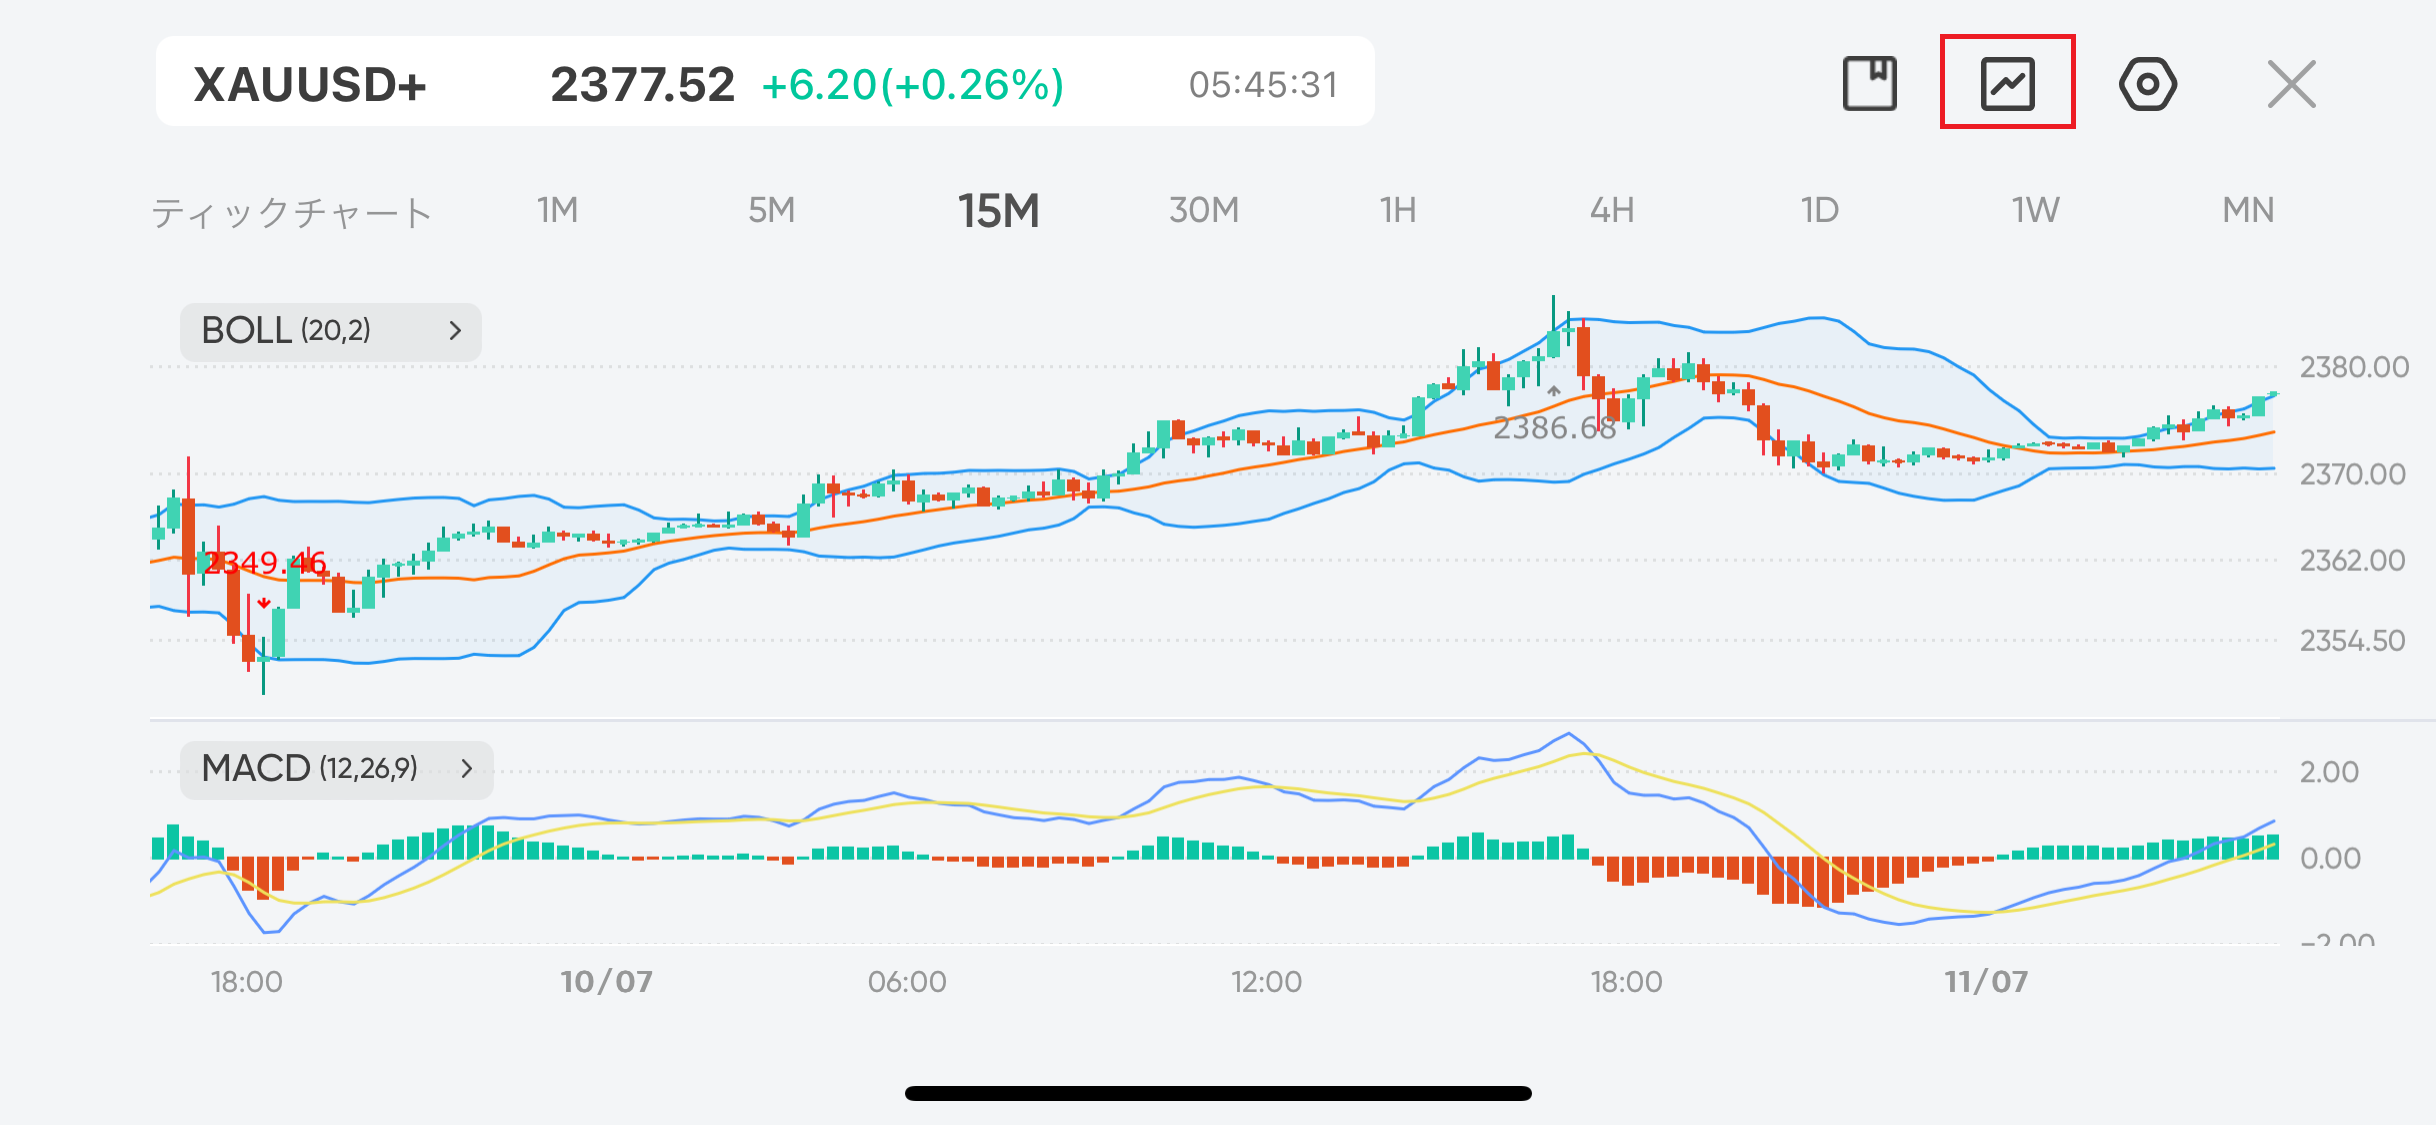Select the 15M timeframe
Screen dimensions: 2436x1125
pos(998,211)
